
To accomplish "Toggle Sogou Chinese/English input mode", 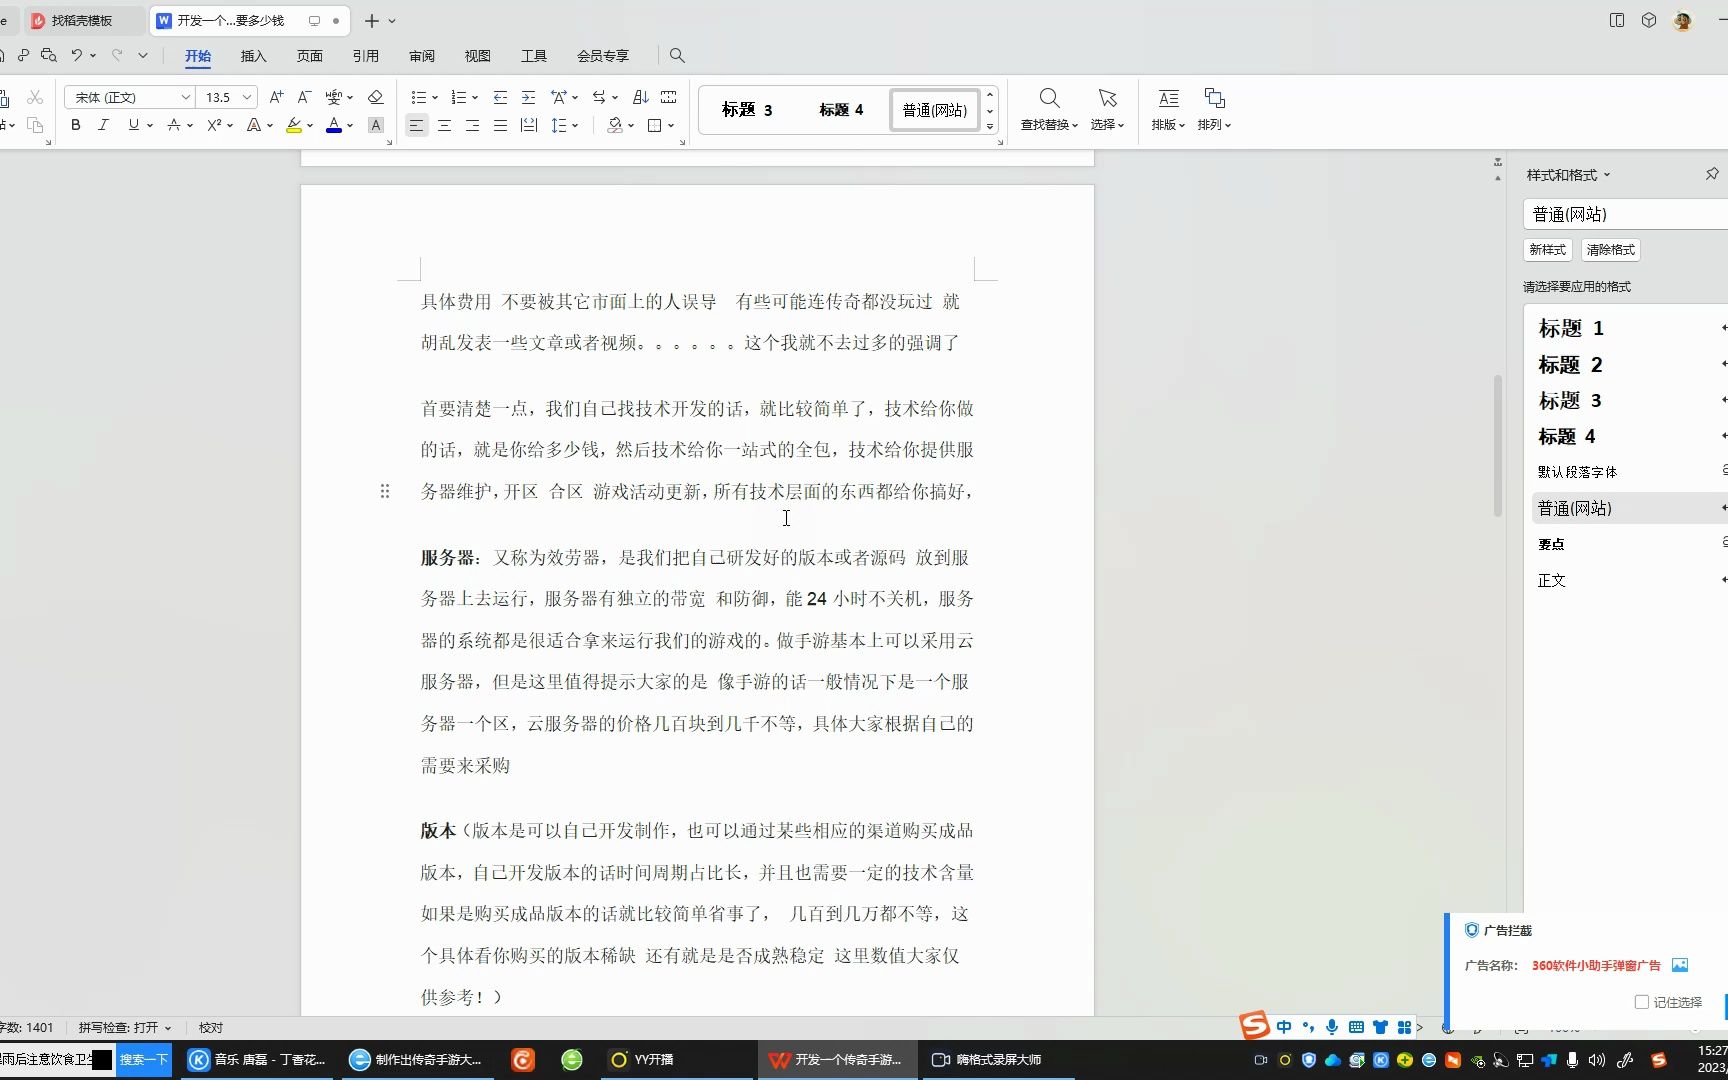I will (1284, 1027).
